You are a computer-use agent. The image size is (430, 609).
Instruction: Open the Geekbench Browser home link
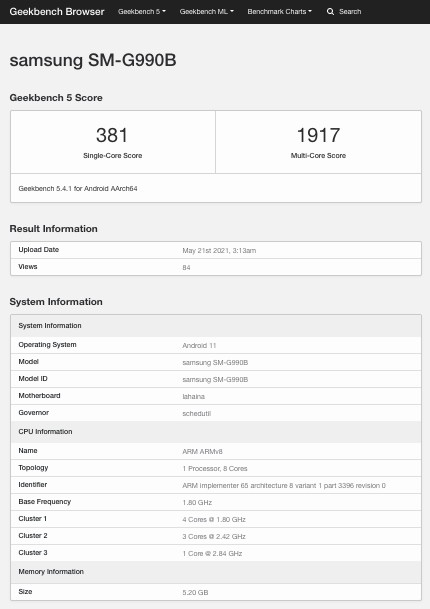click(x=57, y=12)
